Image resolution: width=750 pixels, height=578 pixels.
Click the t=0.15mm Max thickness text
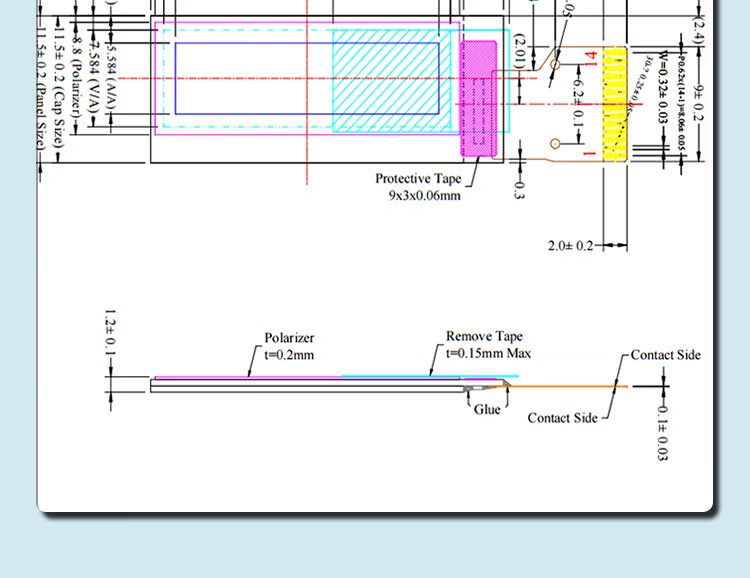click(488, 353)
